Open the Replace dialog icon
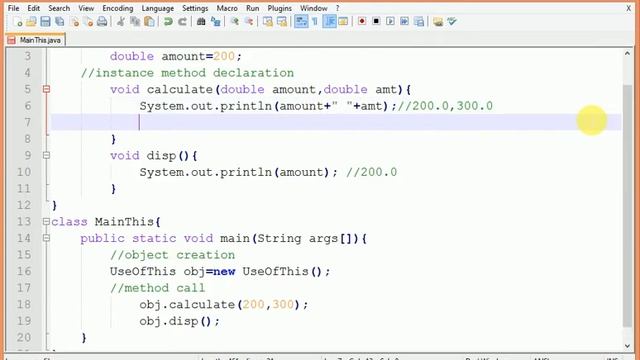640x360 pixels. [x=216, y=22]
